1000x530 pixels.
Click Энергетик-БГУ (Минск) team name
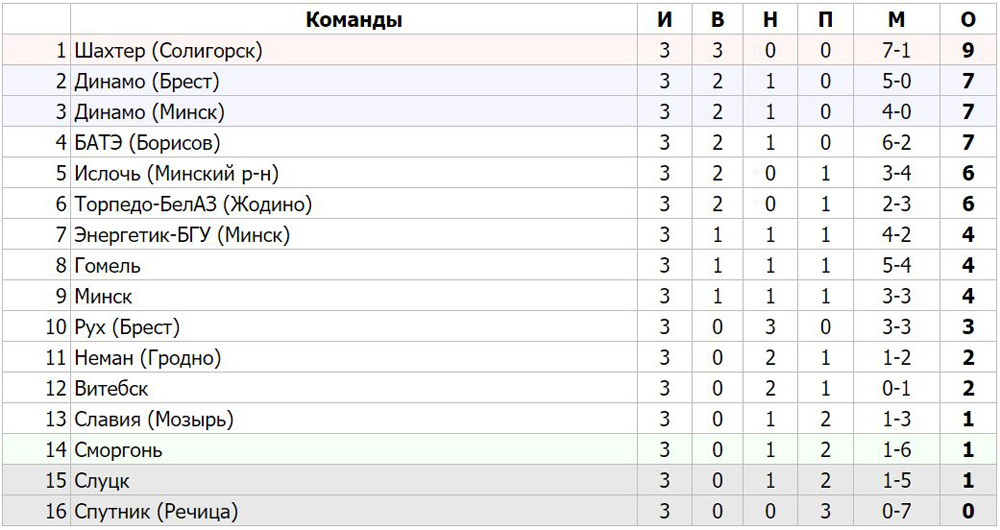[182, 235]
